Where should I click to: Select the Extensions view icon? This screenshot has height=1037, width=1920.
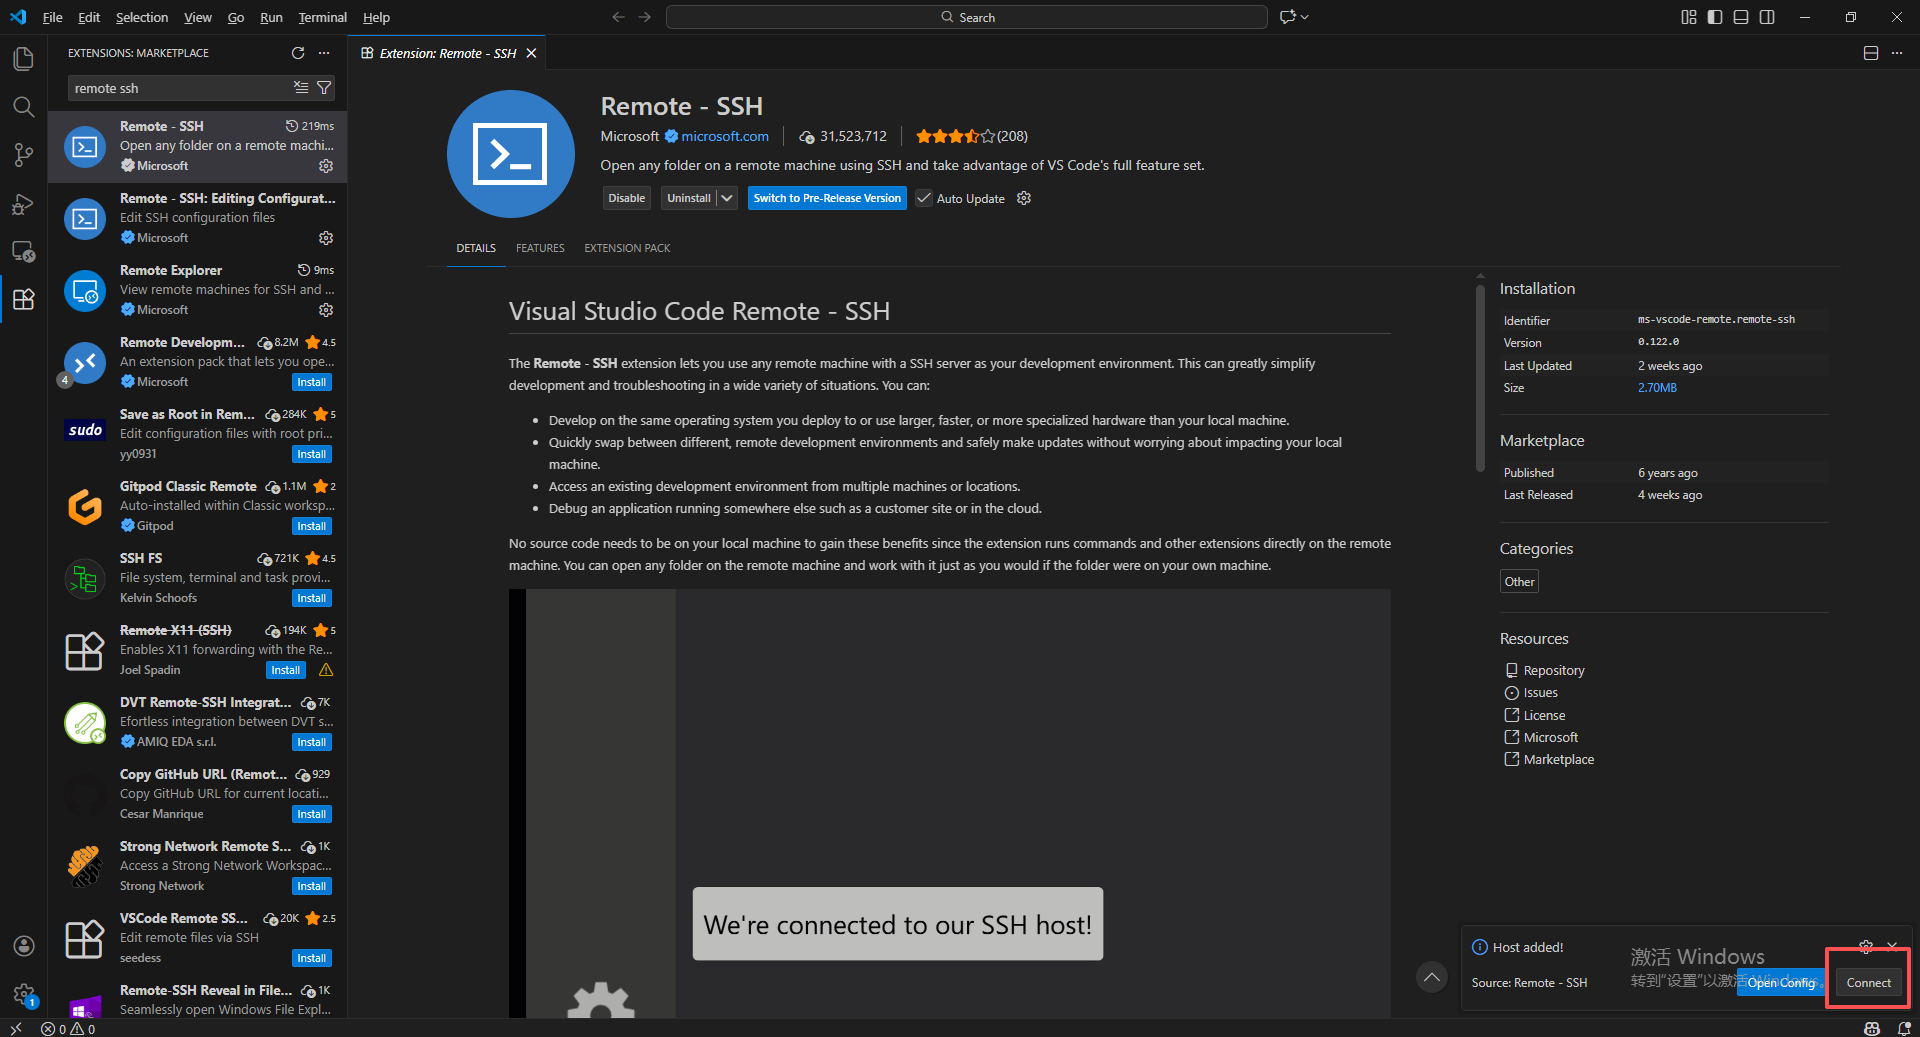tap(23, 299)
